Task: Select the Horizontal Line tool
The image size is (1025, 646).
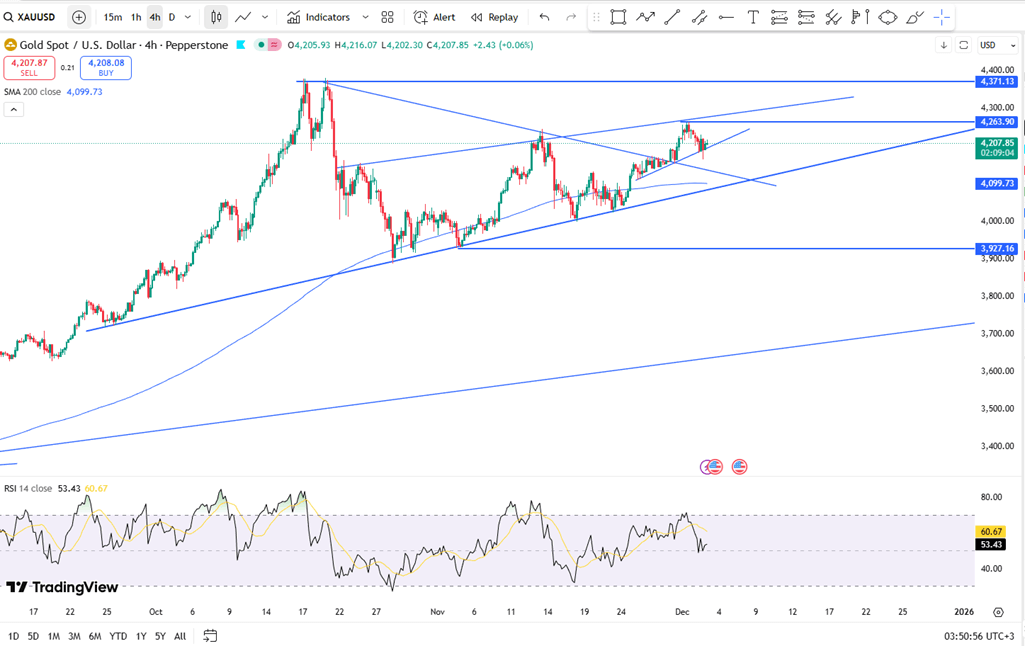Action: [x=726, y=17]
